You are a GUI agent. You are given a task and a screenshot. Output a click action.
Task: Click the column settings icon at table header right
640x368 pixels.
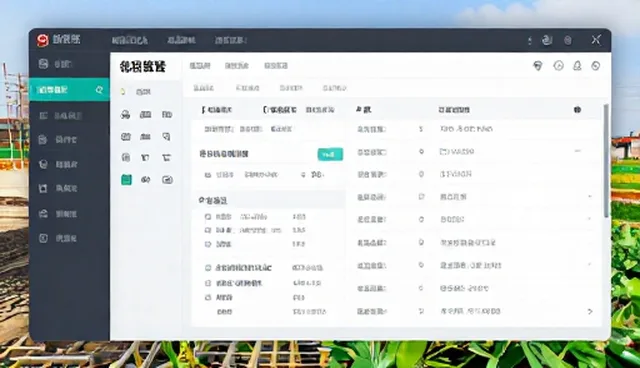point(577,110)
